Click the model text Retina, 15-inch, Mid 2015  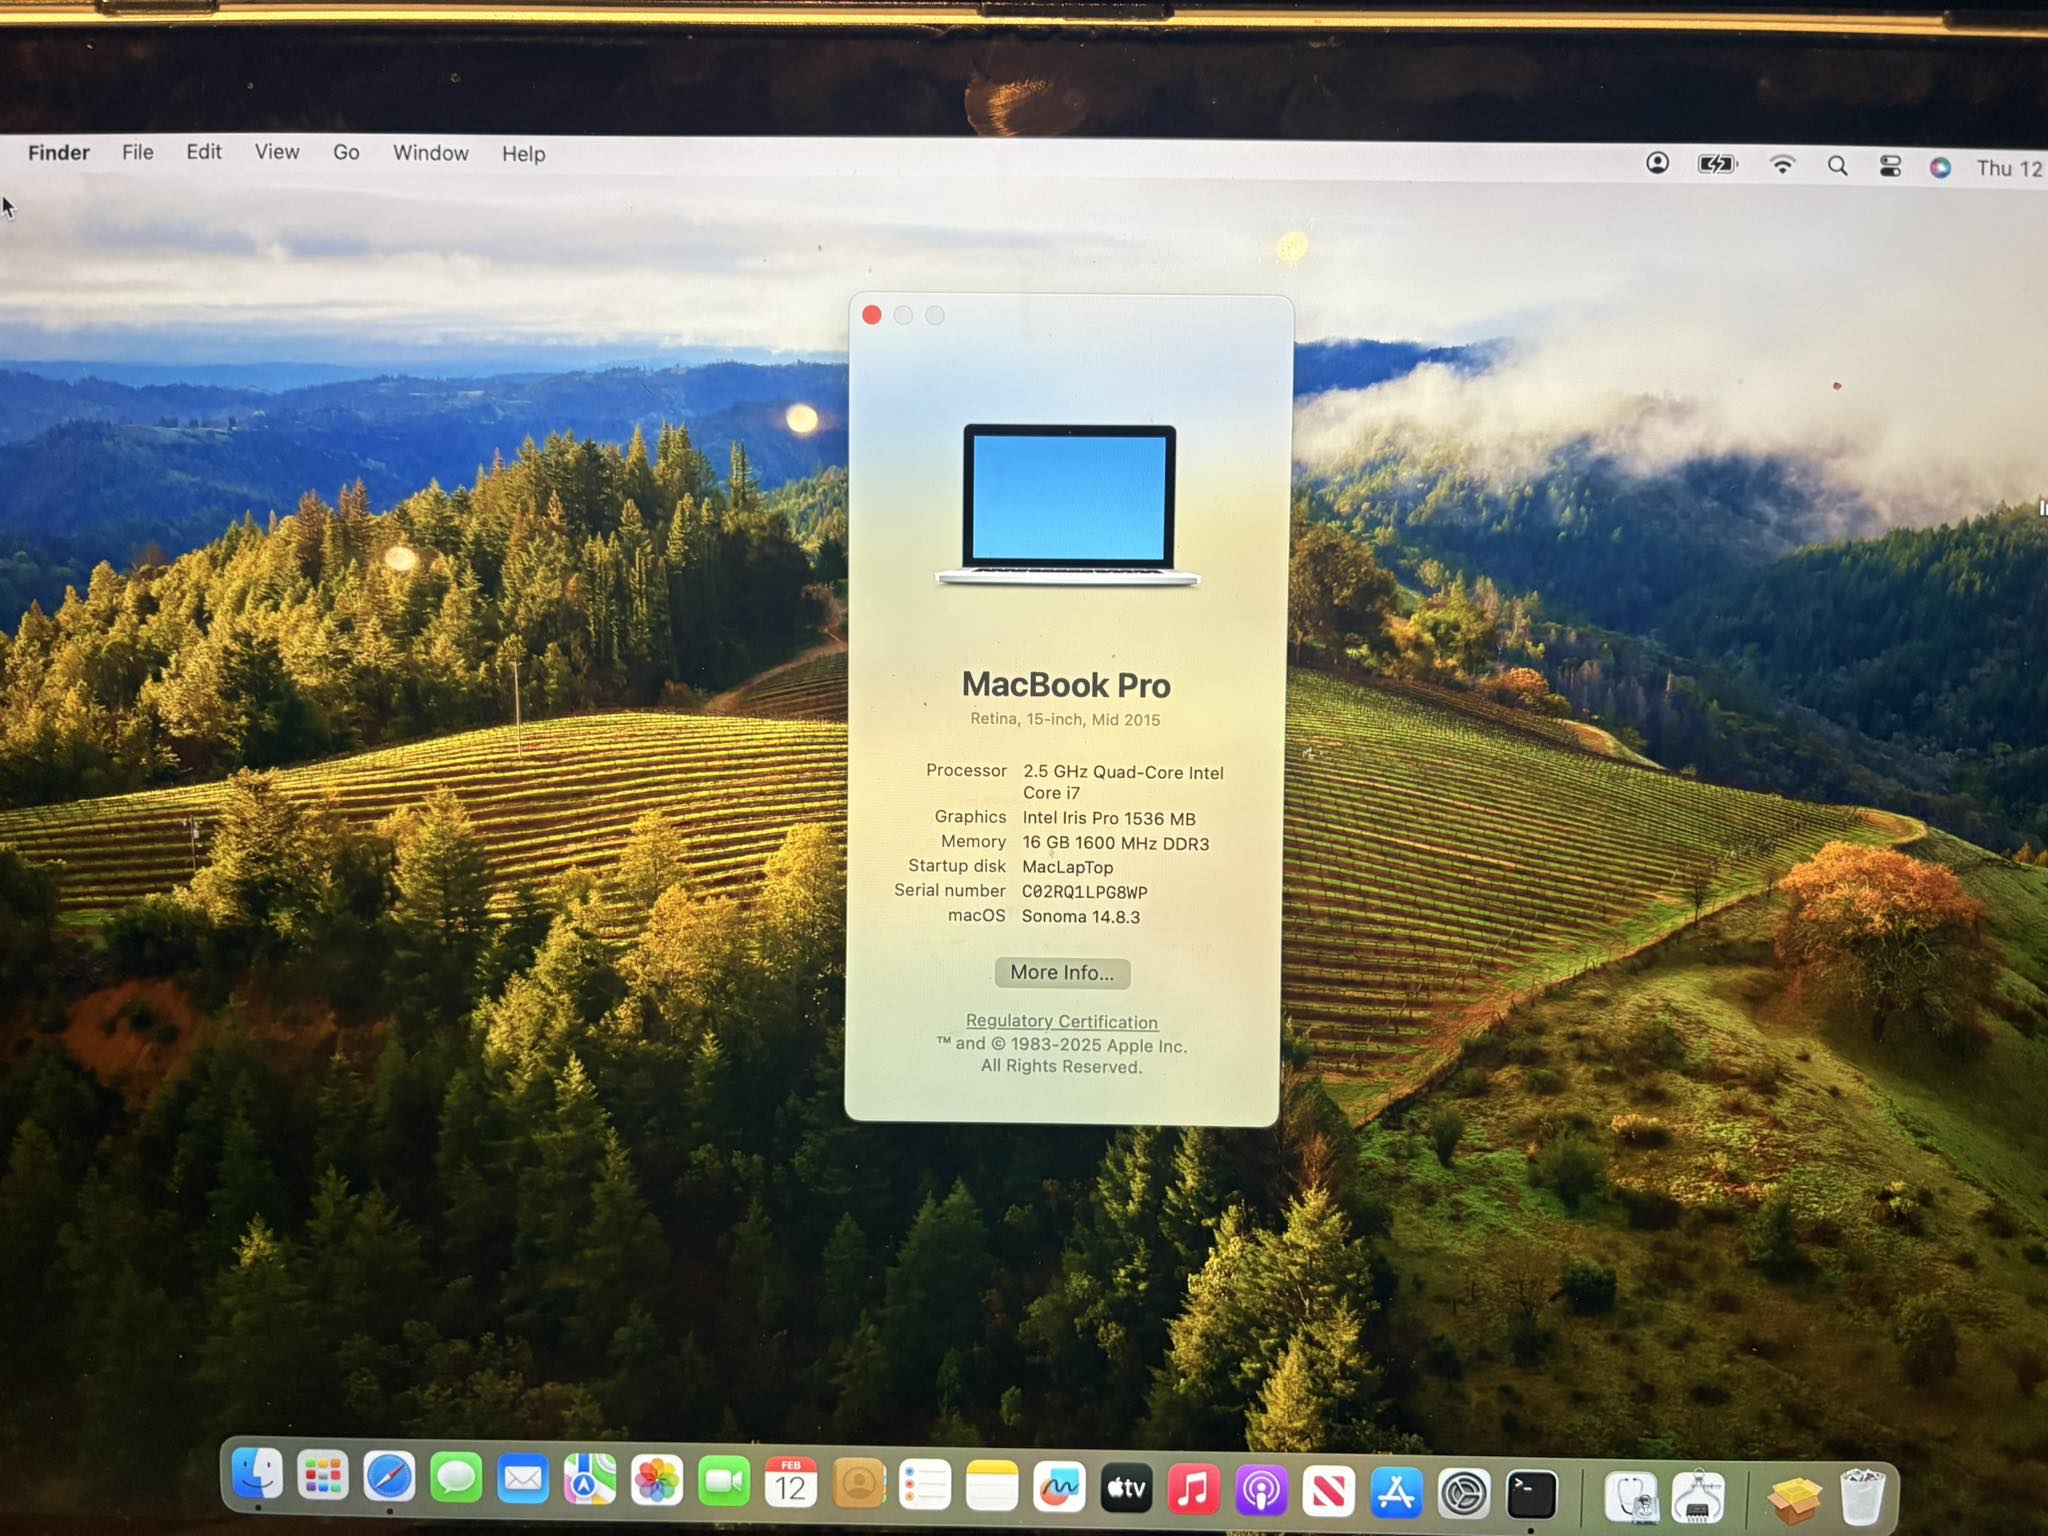(1065, 720)
